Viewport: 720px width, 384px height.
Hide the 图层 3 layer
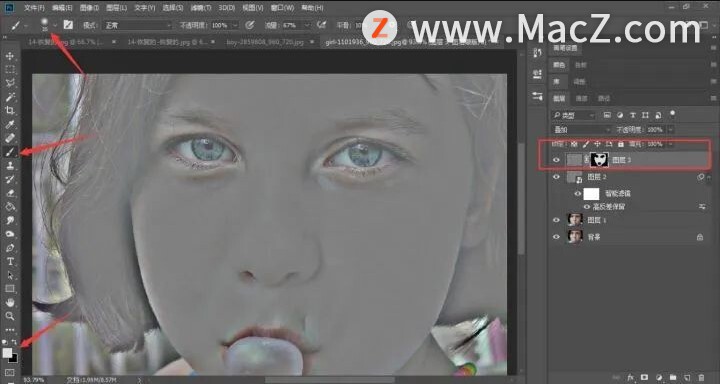[x=557, y=160]
